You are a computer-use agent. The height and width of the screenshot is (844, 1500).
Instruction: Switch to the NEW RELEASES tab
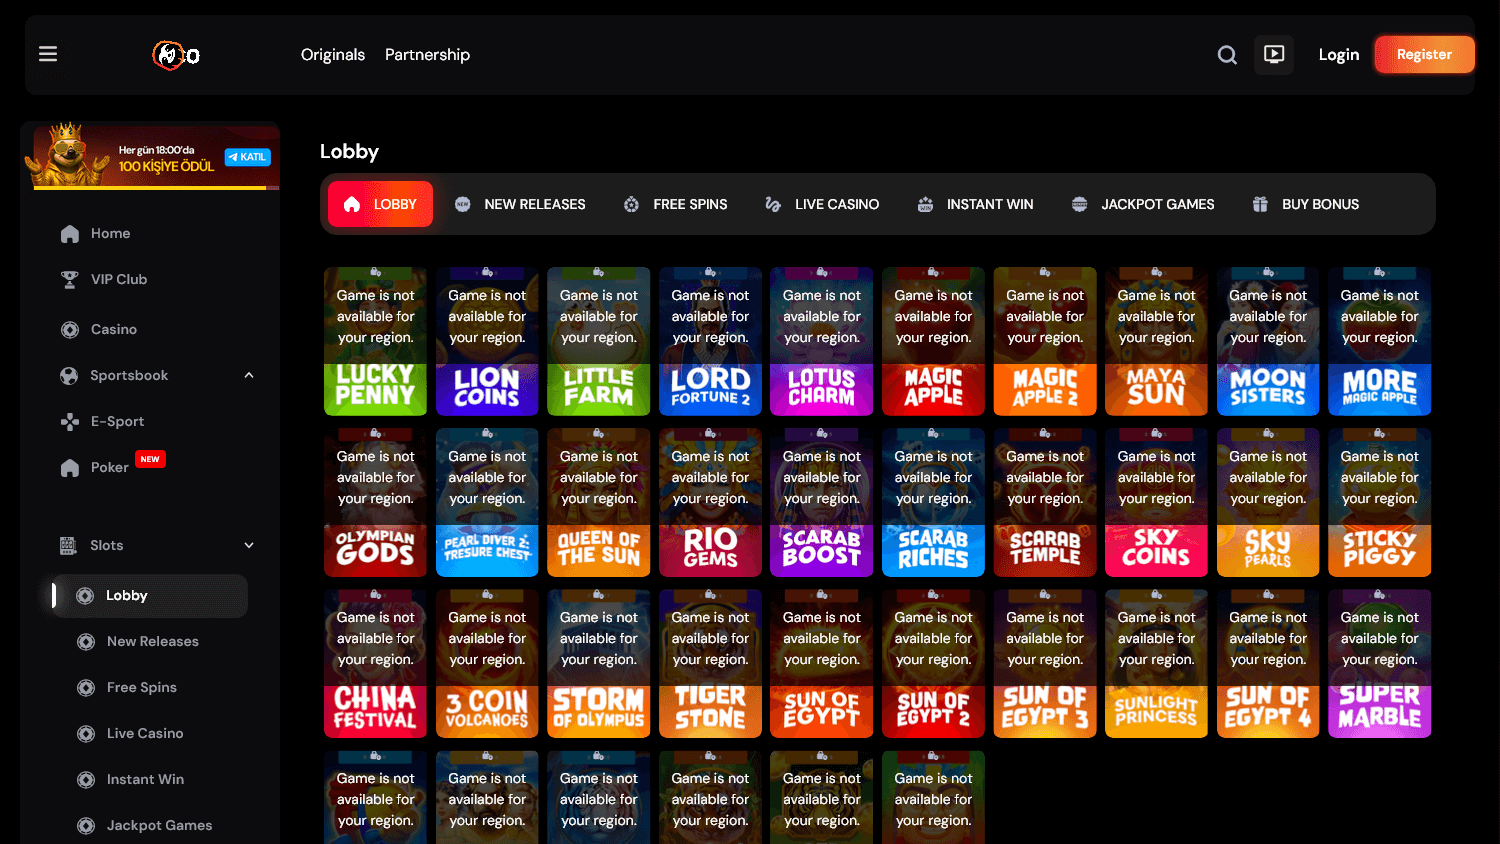(520, 203)
